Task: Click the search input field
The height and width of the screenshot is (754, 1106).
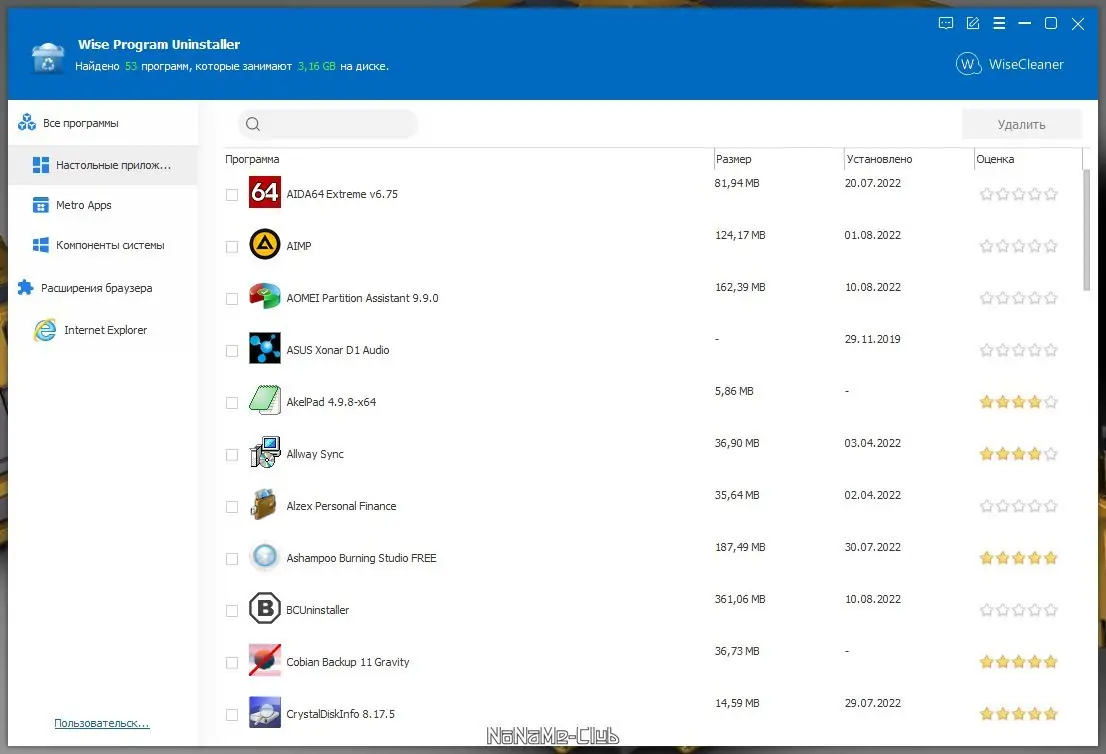Action: point(328,124)
